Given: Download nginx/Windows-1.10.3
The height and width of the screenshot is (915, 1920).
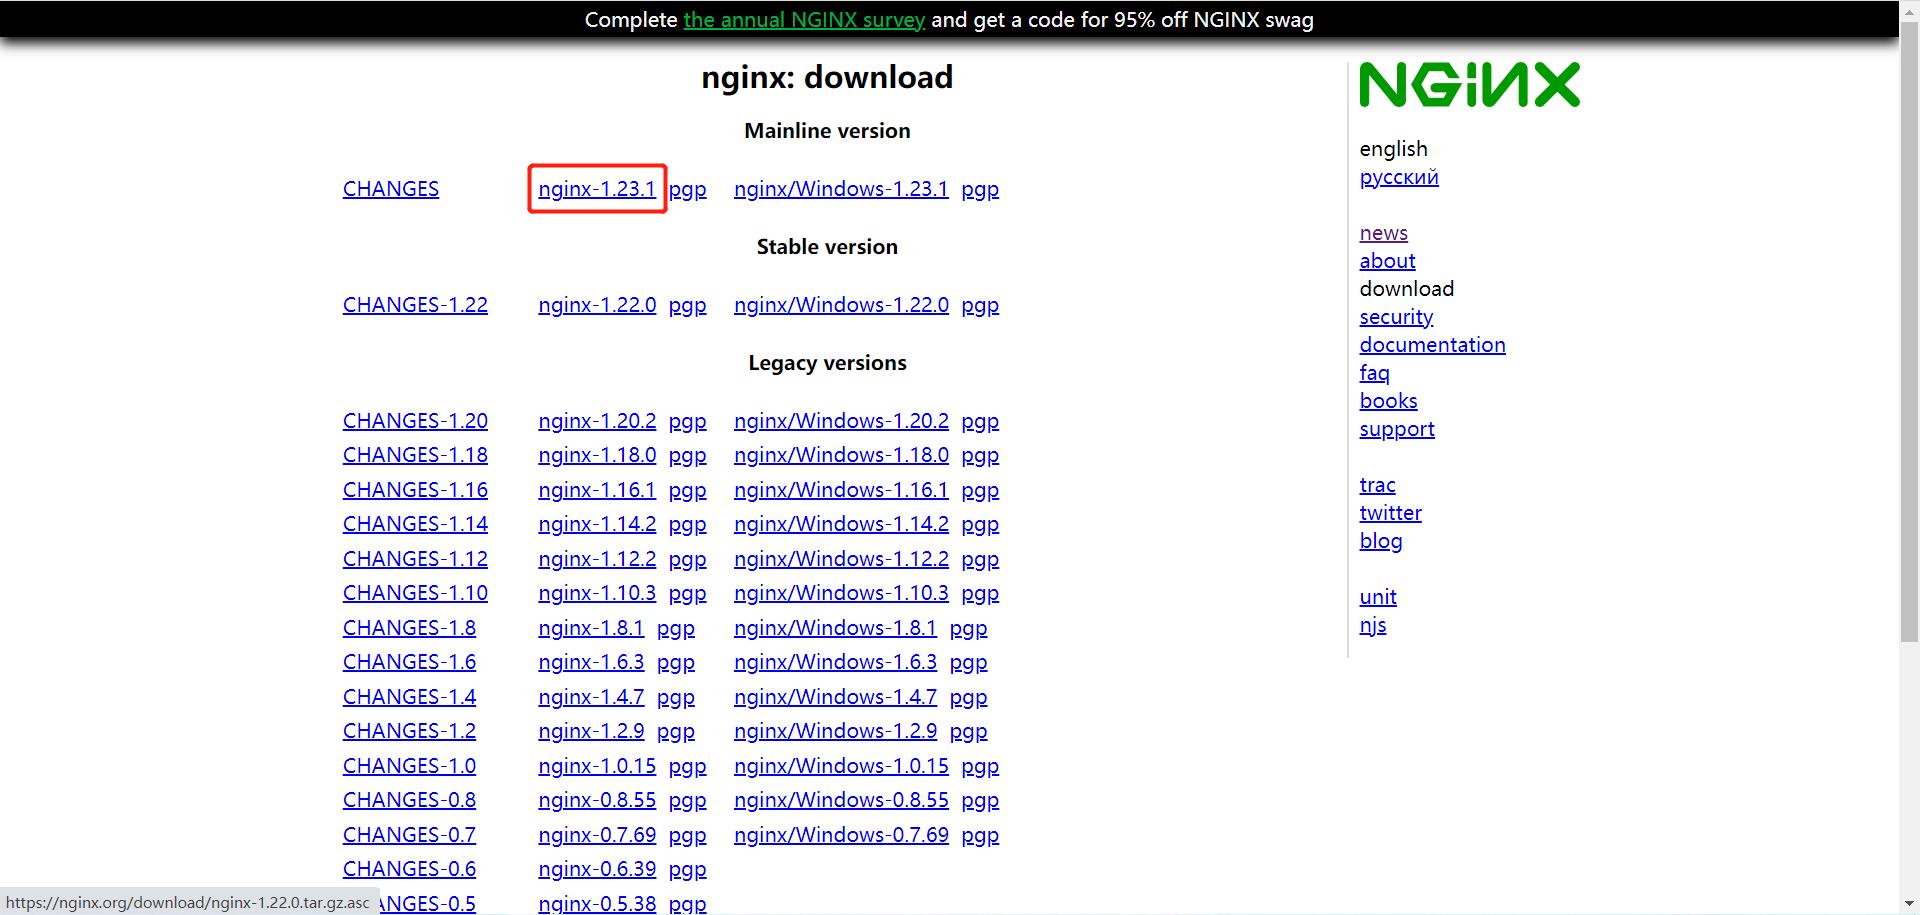Looking at the screenshot, I should 841,593.
